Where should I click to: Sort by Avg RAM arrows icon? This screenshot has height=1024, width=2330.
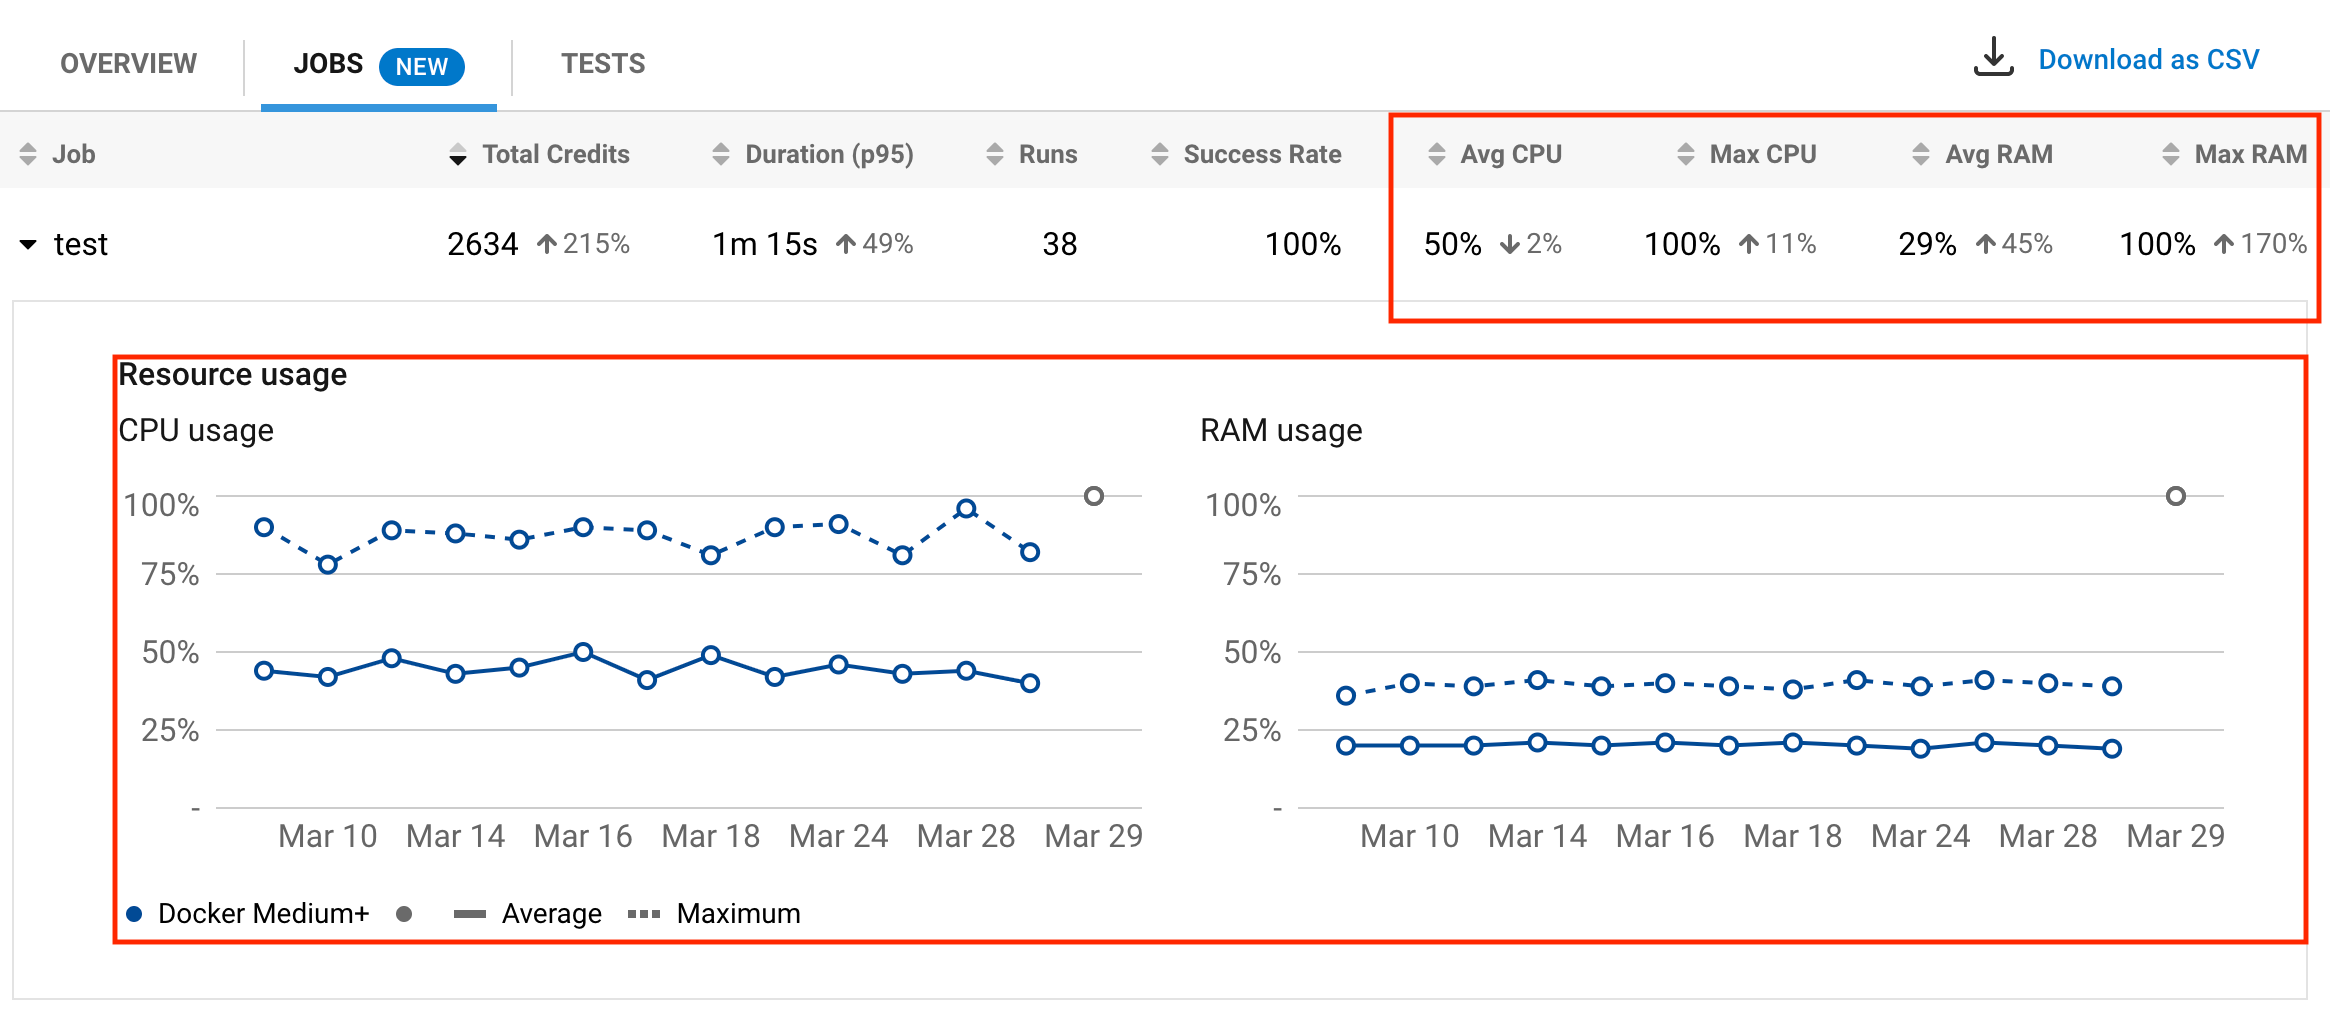point(1921,154)
